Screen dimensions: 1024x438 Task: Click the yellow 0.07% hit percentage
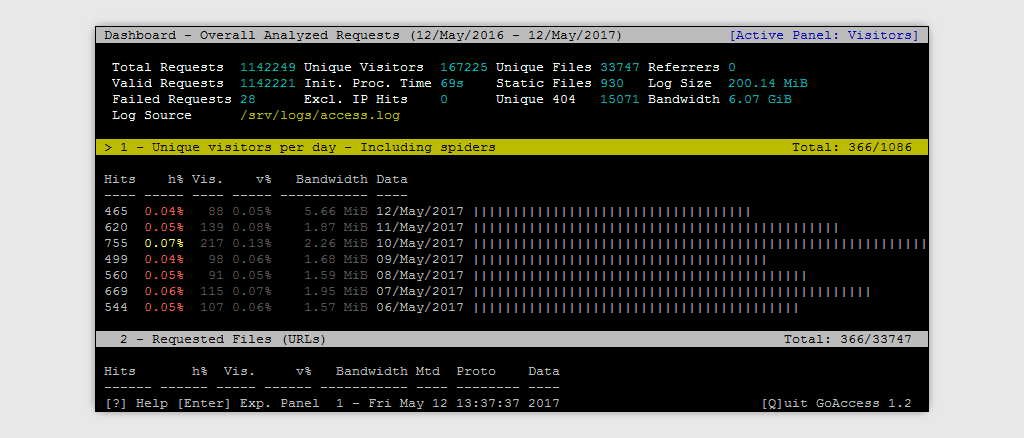164,243
